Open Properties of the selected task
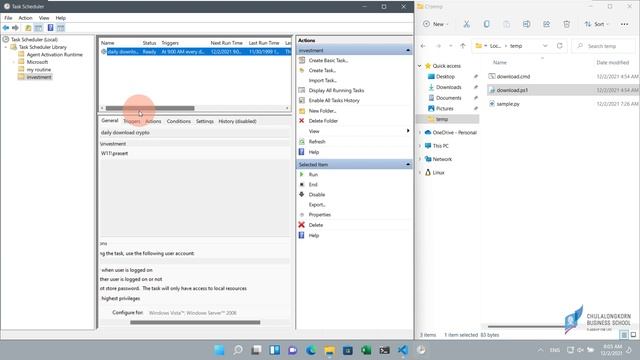 319,215
